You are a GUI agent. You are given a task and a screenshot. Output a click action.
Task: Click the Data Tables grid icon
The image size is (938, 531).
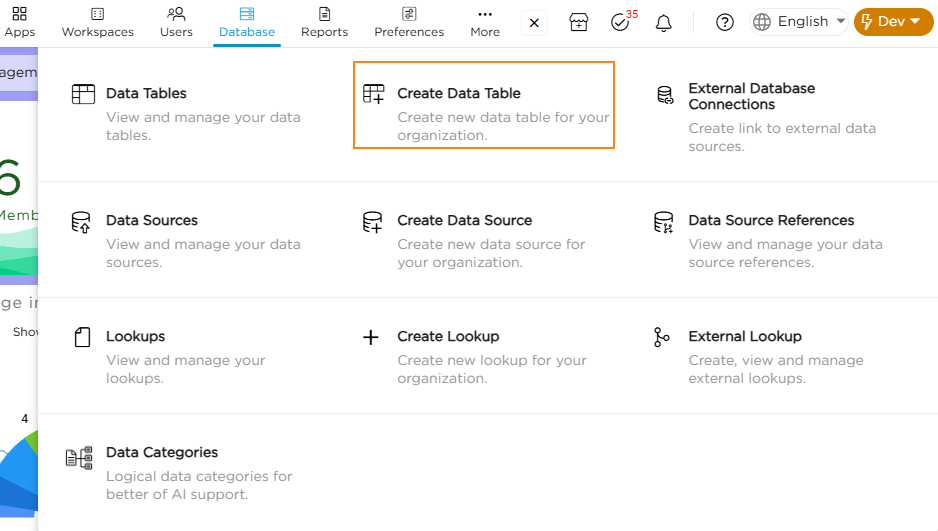[83, 94]
